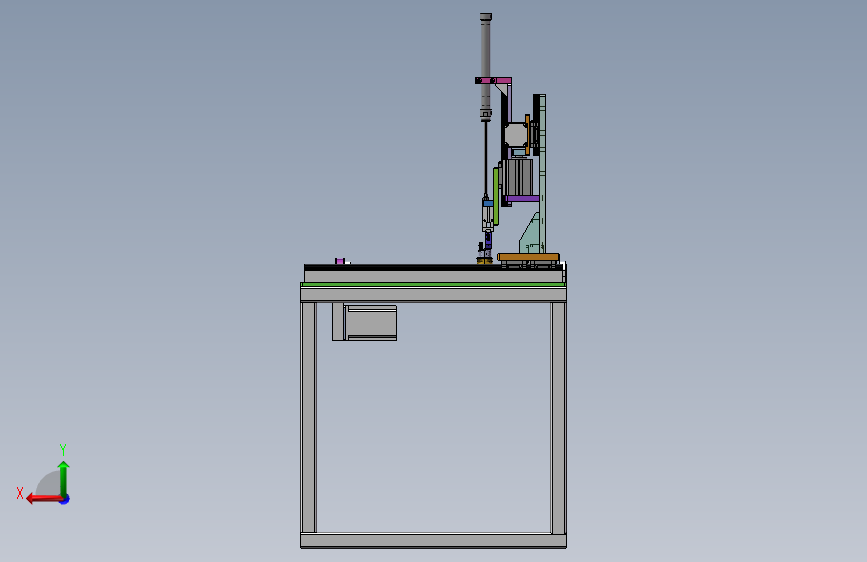867x562 pixels.
Task: Click the red X axis arrow of the triad
Action: coord(44,499)
